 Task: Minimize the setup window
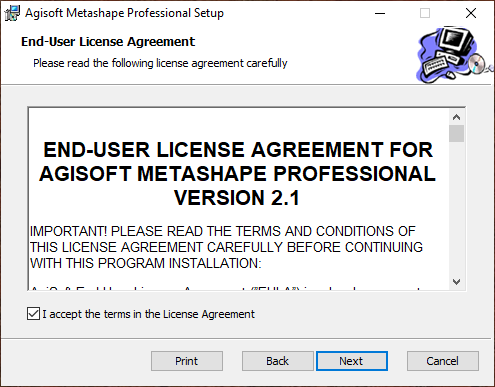coord(380,13)
